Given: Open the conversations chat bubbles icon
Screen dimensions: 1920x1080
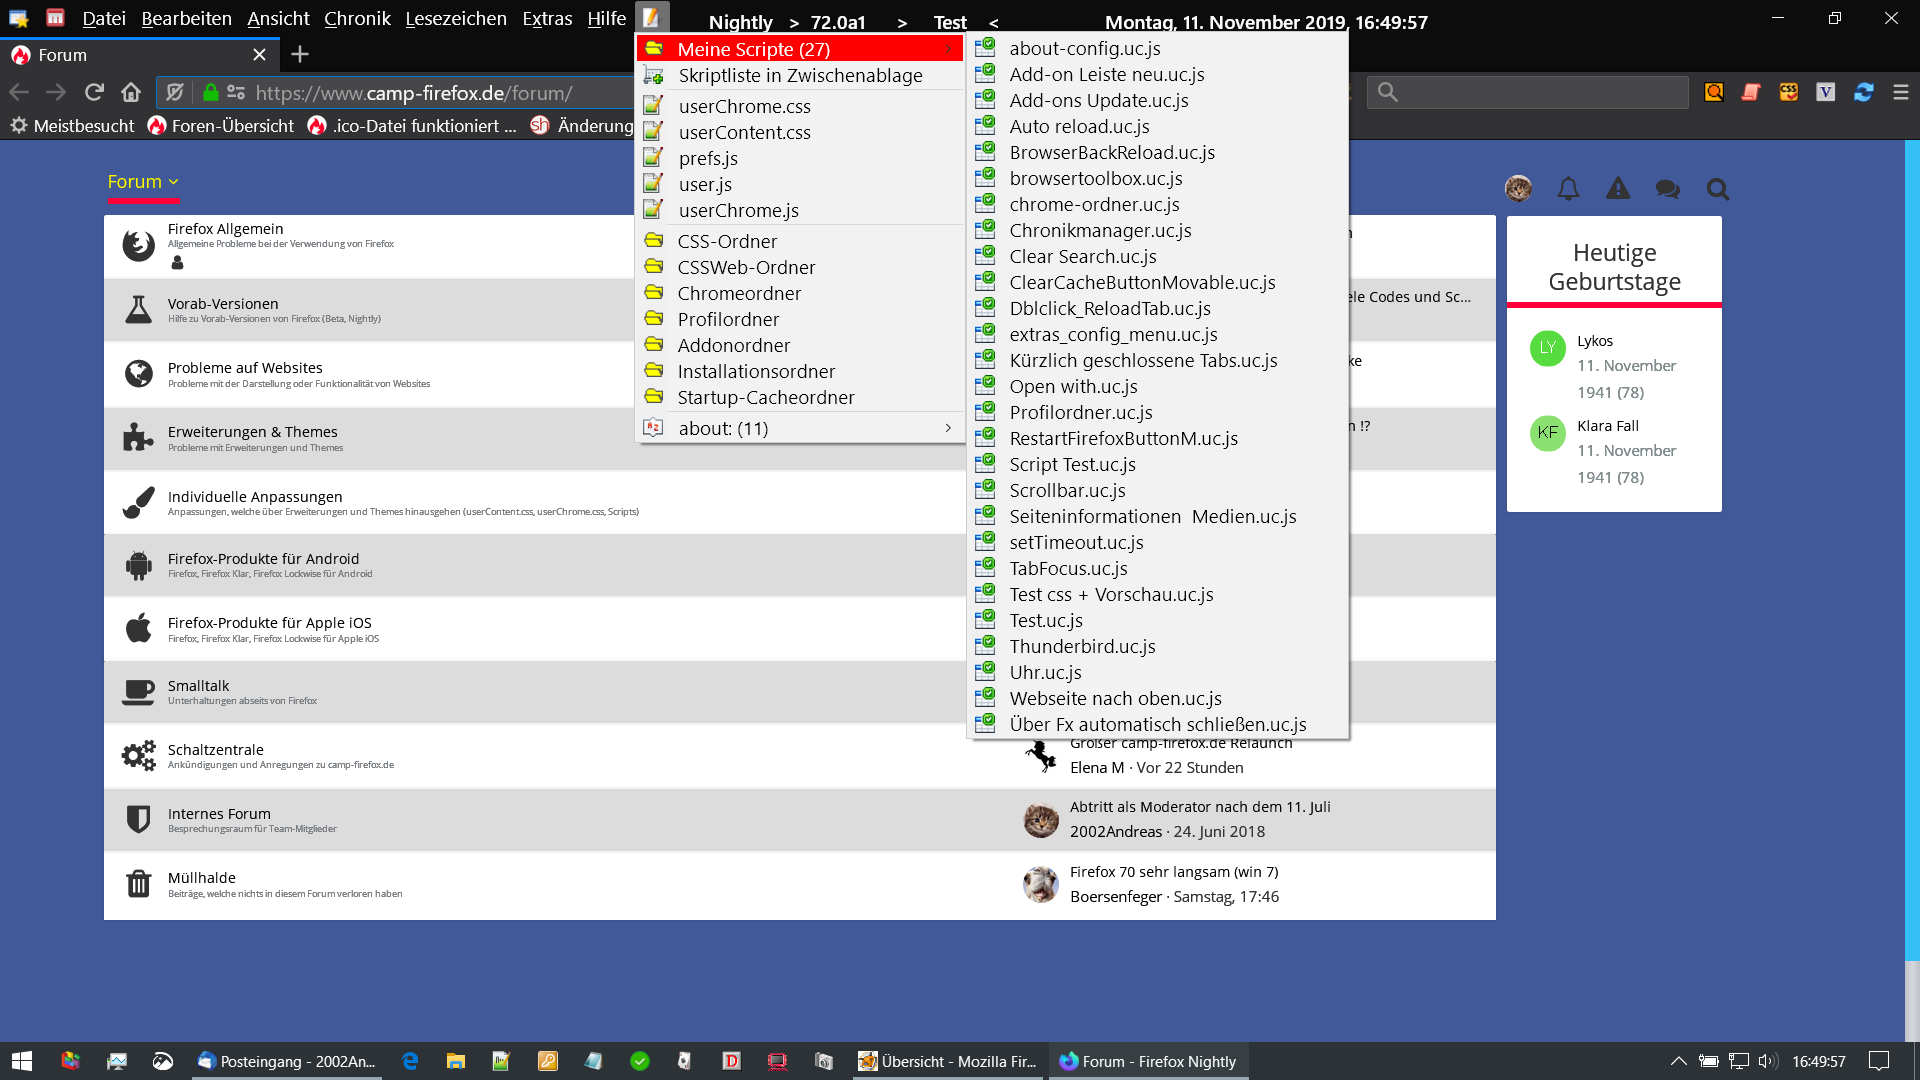Looking at the screenshot, I should pyautogui.click(x=1667, y=189).
